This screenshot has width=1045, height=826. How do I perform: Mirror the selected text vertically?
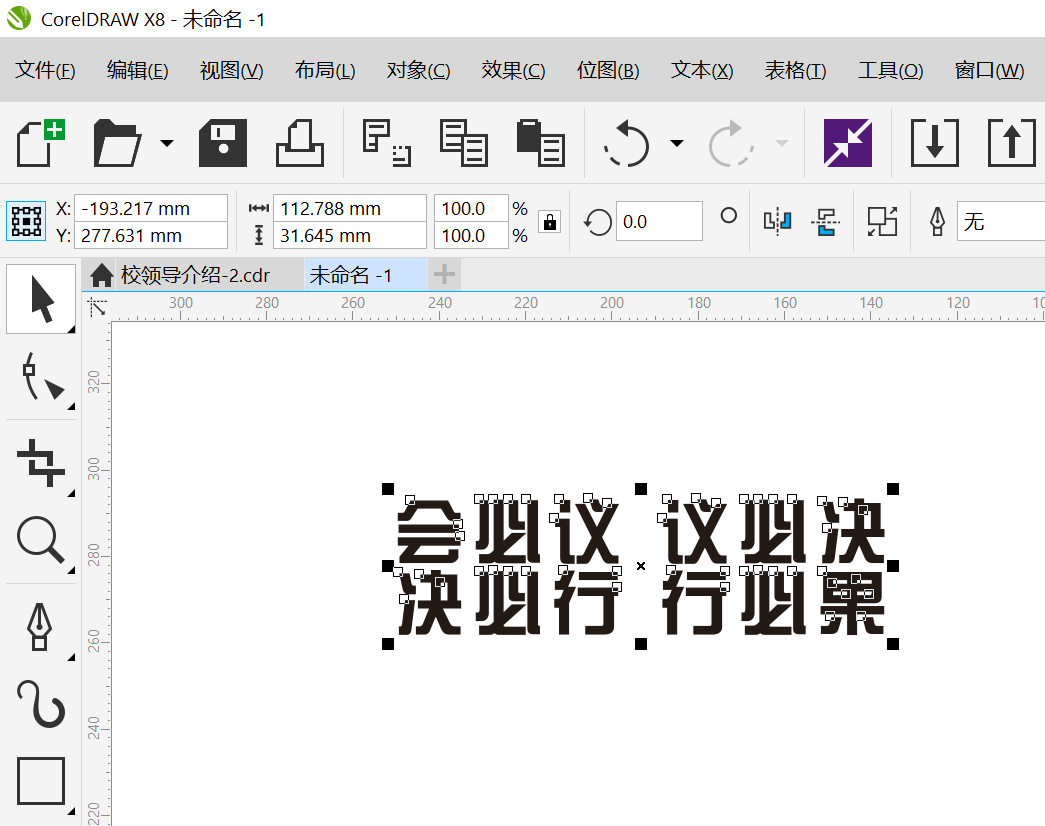click(825, 221)
